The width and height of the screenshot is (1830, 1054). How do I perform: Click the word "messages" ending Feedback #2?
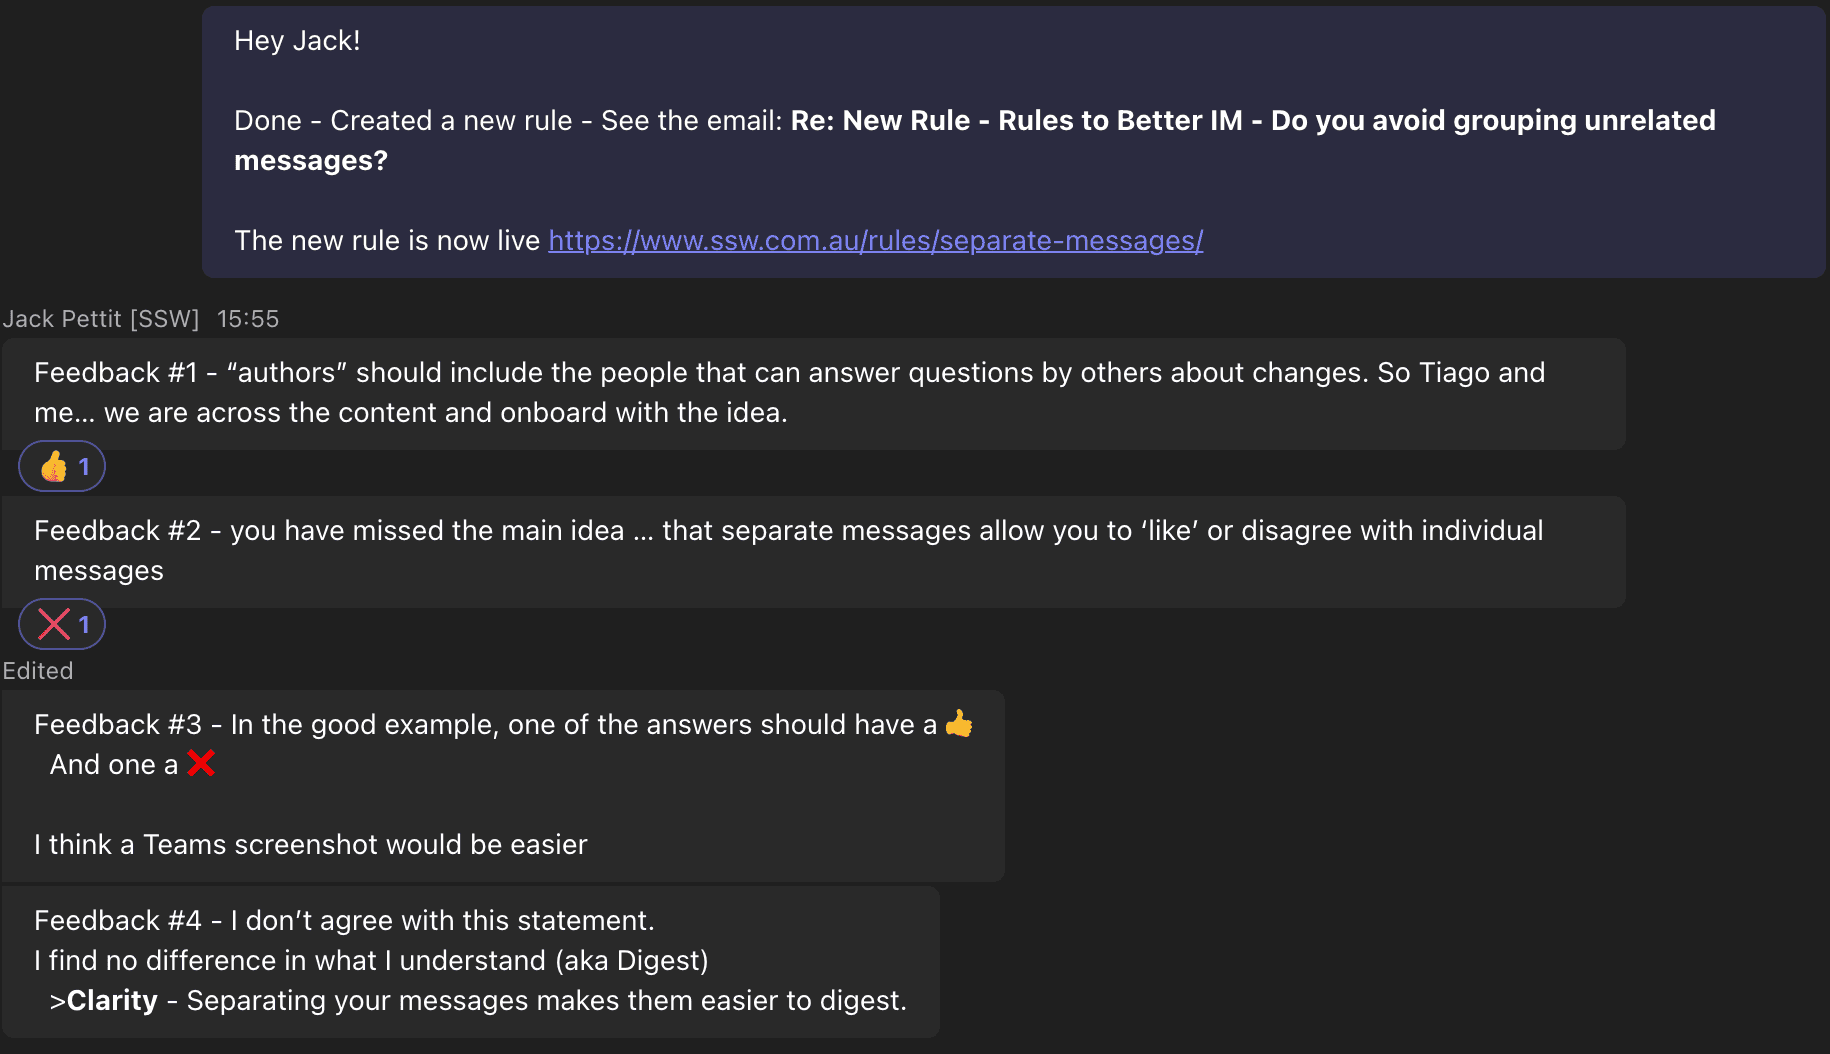click(x=99, y=571)
